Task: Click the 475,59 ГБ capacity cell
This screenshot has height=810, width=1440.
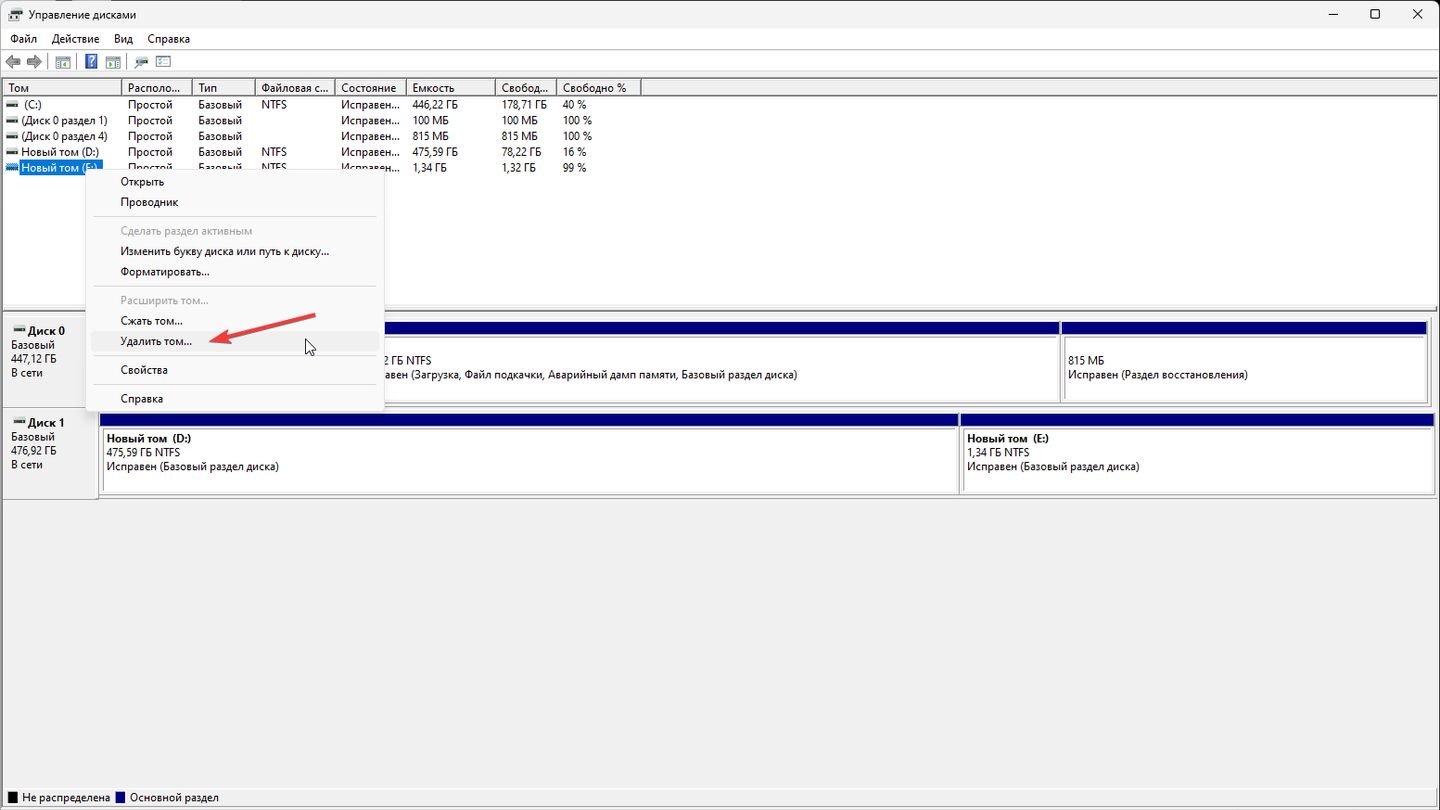Action: coord(436,152)
